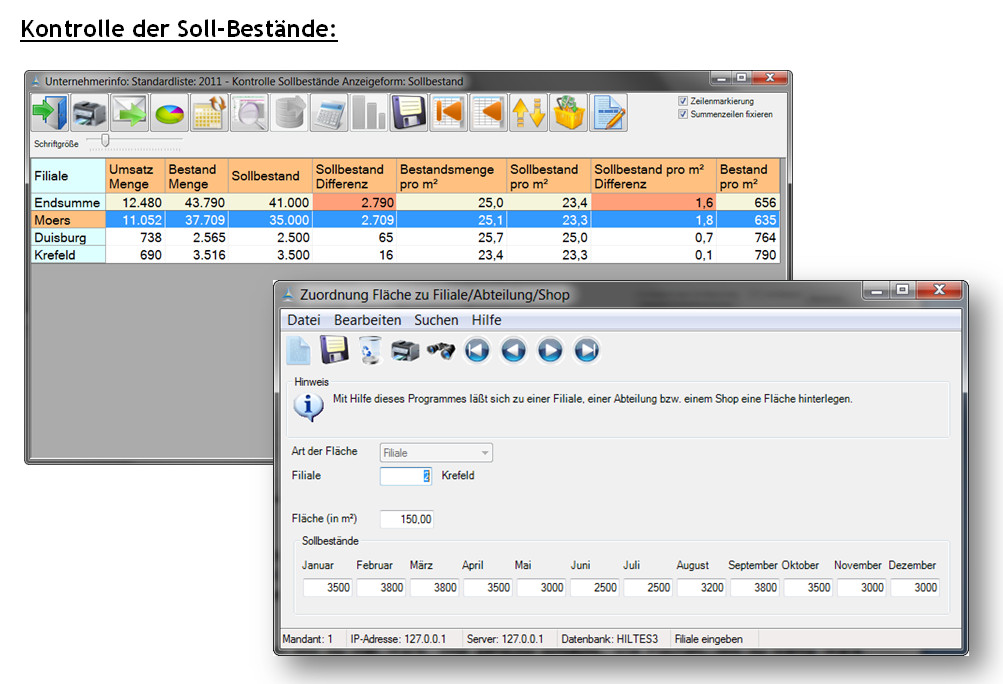Click the shopping basket icon
1003x684 pixels.
pyautogui.click(x=569, y=113)
